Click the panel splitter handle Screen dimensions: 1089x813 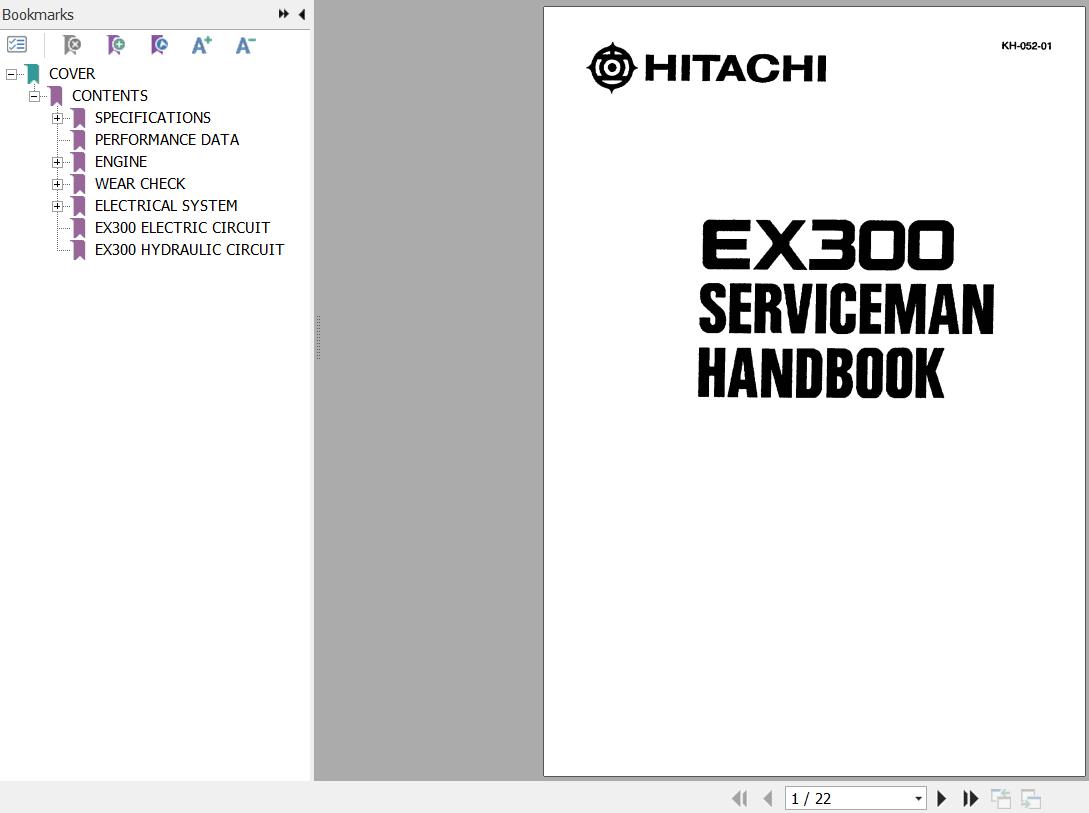pyautogui.click(x=318, y=337)
